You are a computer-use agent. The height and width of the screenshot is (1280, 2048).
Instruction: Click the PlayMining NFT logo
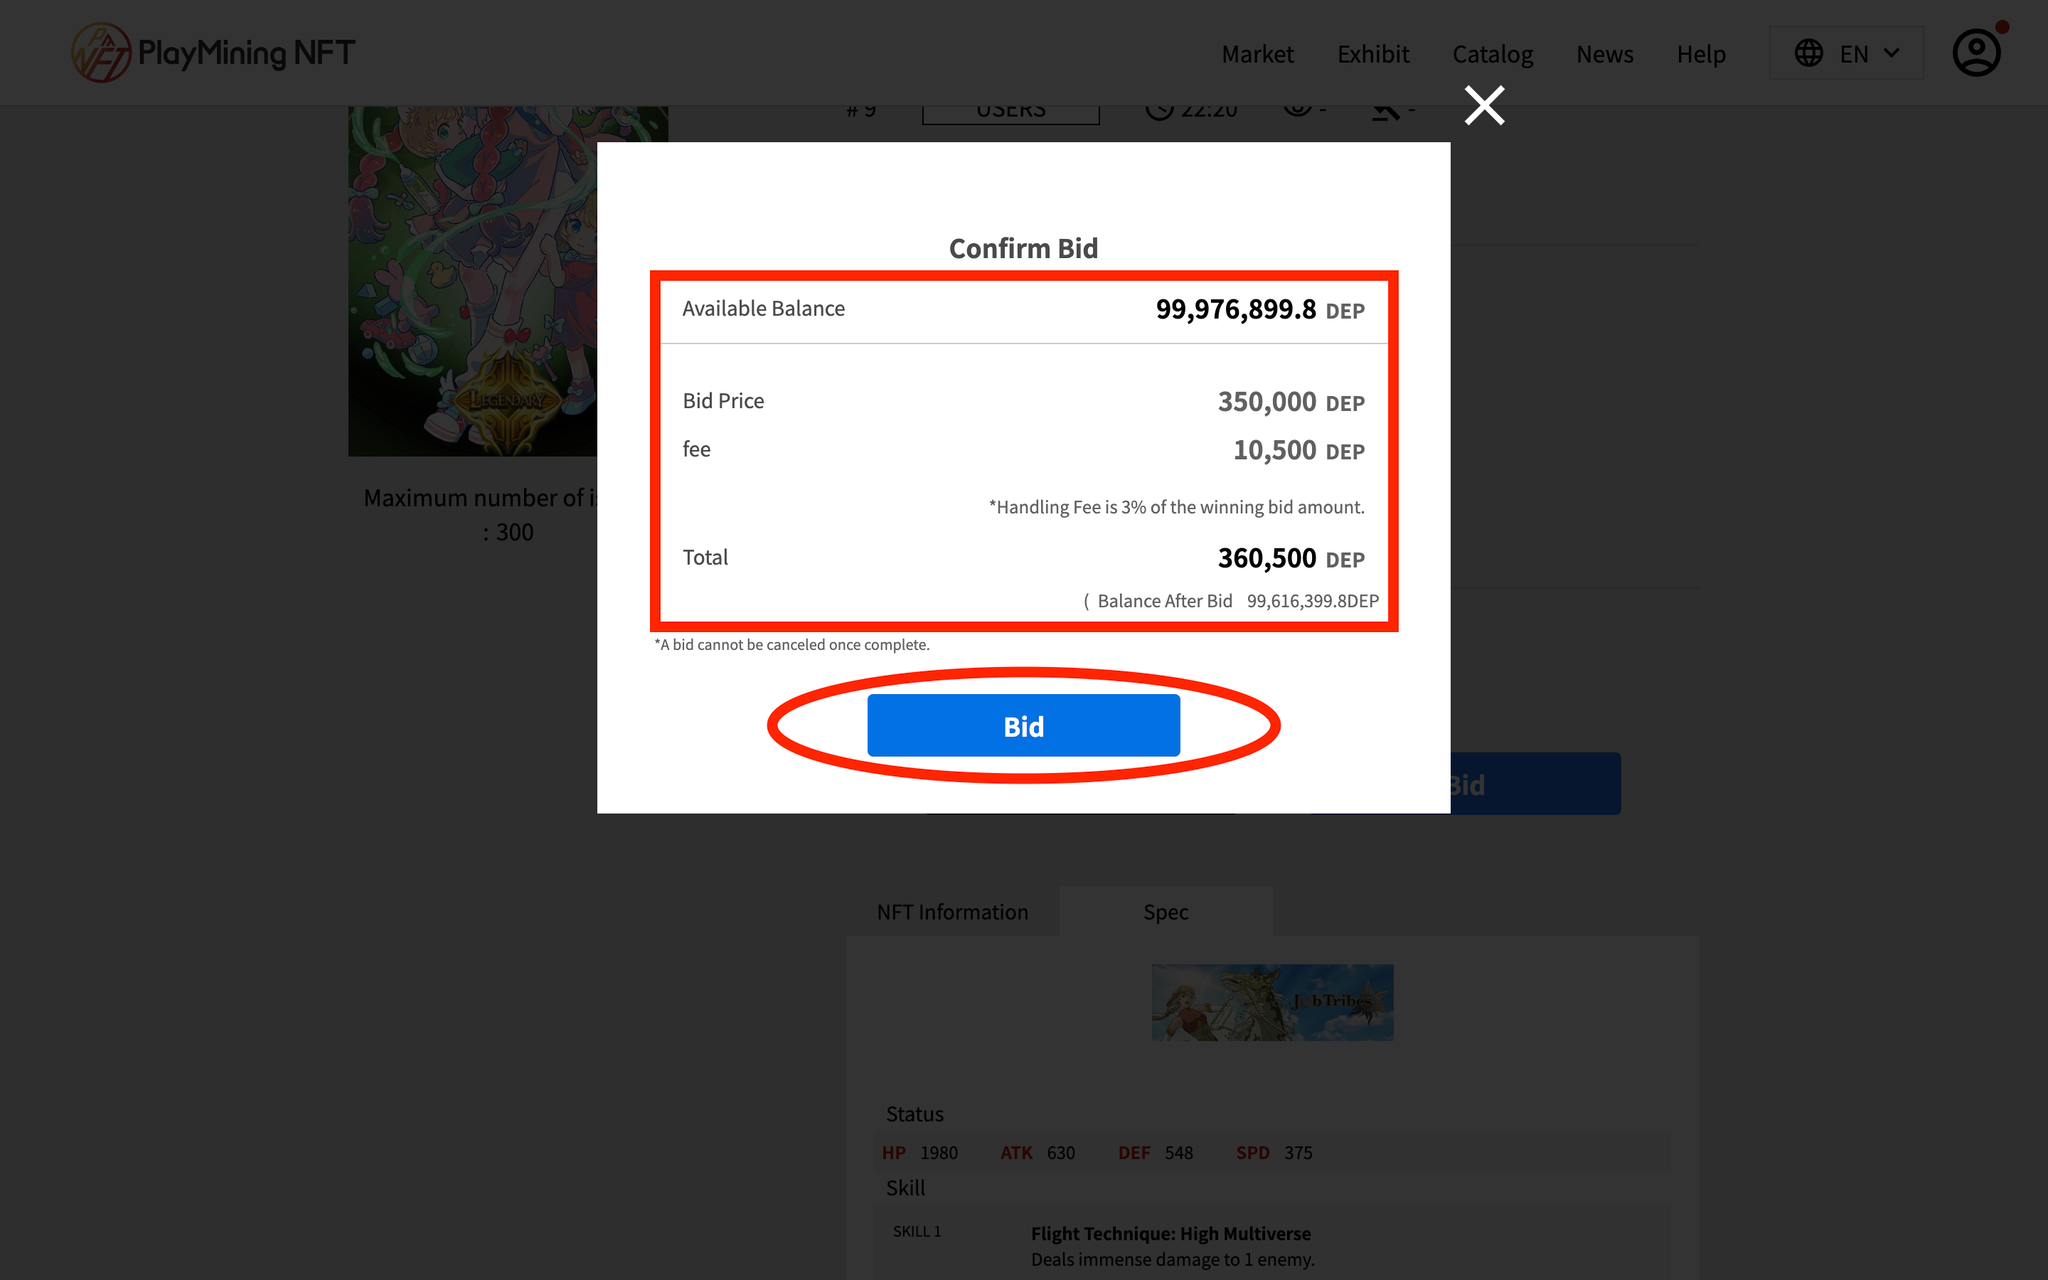(213, 52)
